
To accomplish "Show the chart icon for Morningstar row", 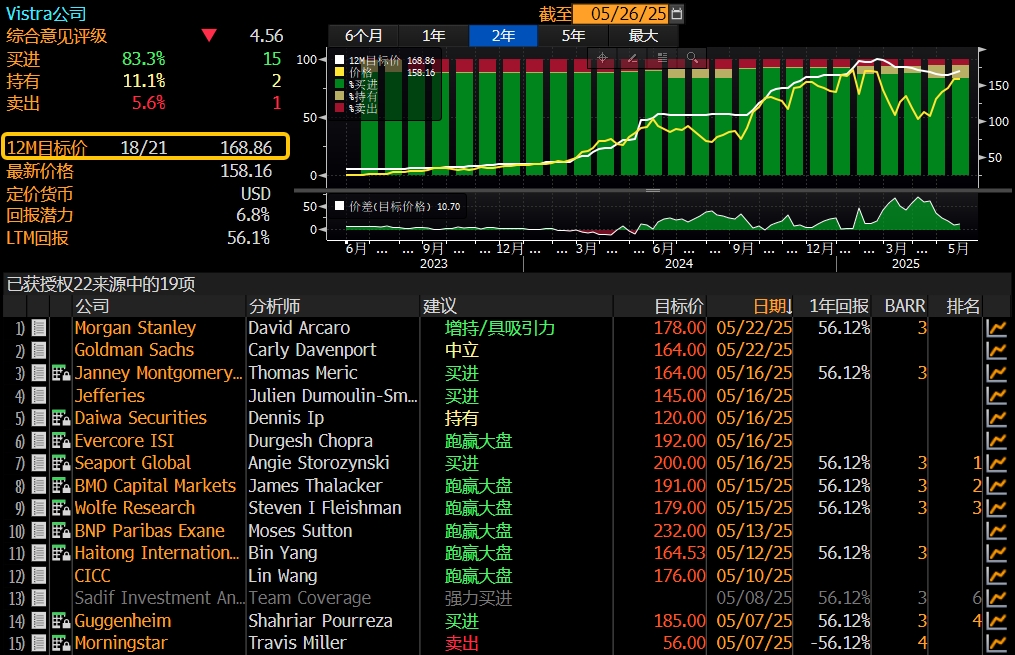I will pyautogui.click(x=996, y=643).
